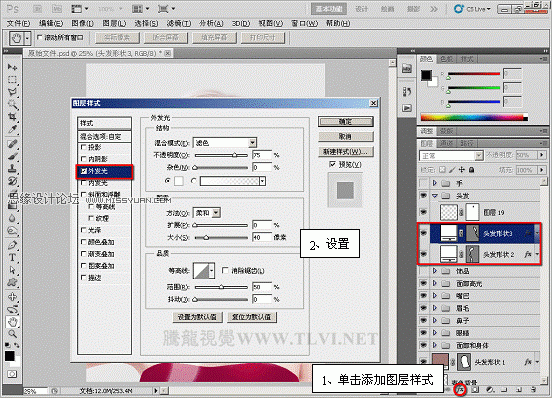Image resolution: width=552 pixels, height=398 pixels.
Task: Select the Healing Brush tool
Action: 13,144
